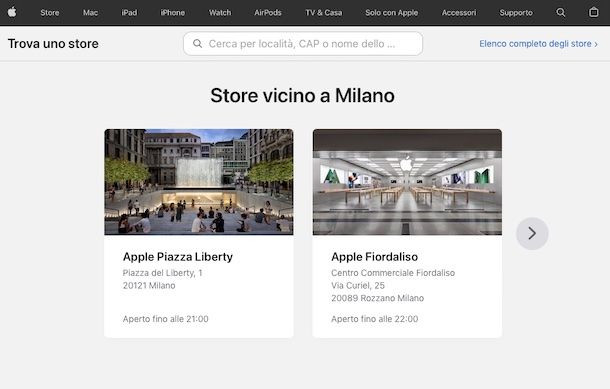Click the Centro Commerciale Fiordaliso text

tap(393, 273)
